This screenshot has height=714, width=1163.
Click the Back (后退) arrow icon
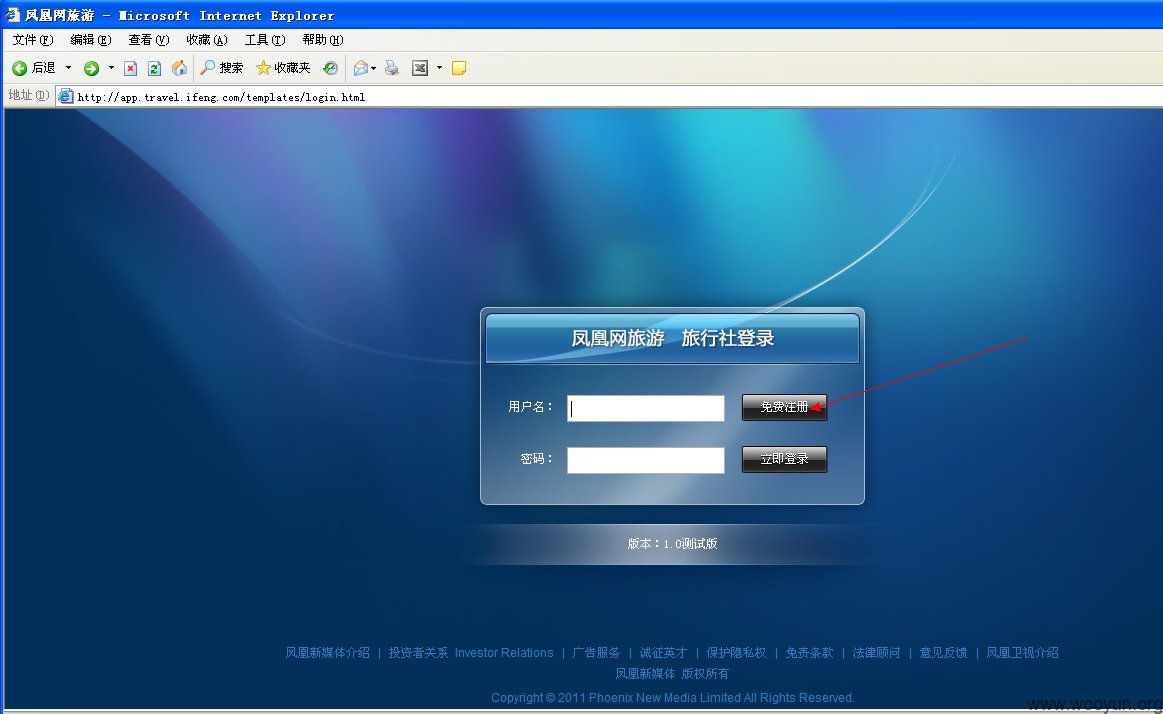20,68
